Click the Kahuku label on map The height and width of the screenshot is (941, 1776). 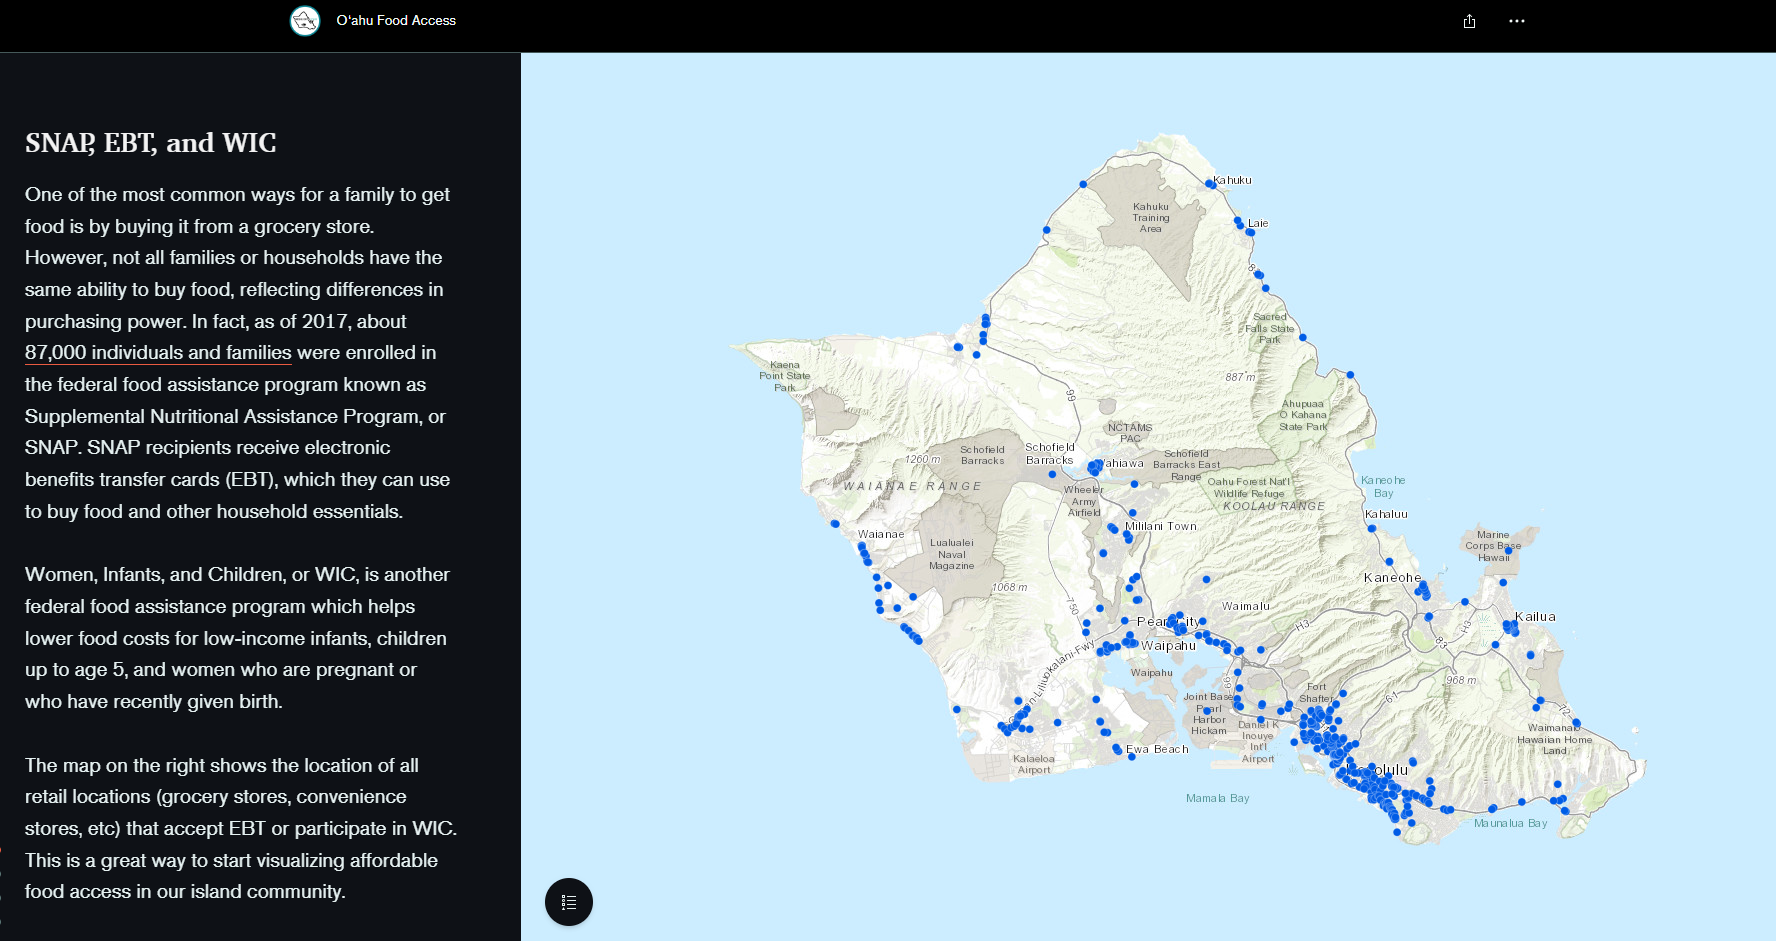pos(1233,180)
